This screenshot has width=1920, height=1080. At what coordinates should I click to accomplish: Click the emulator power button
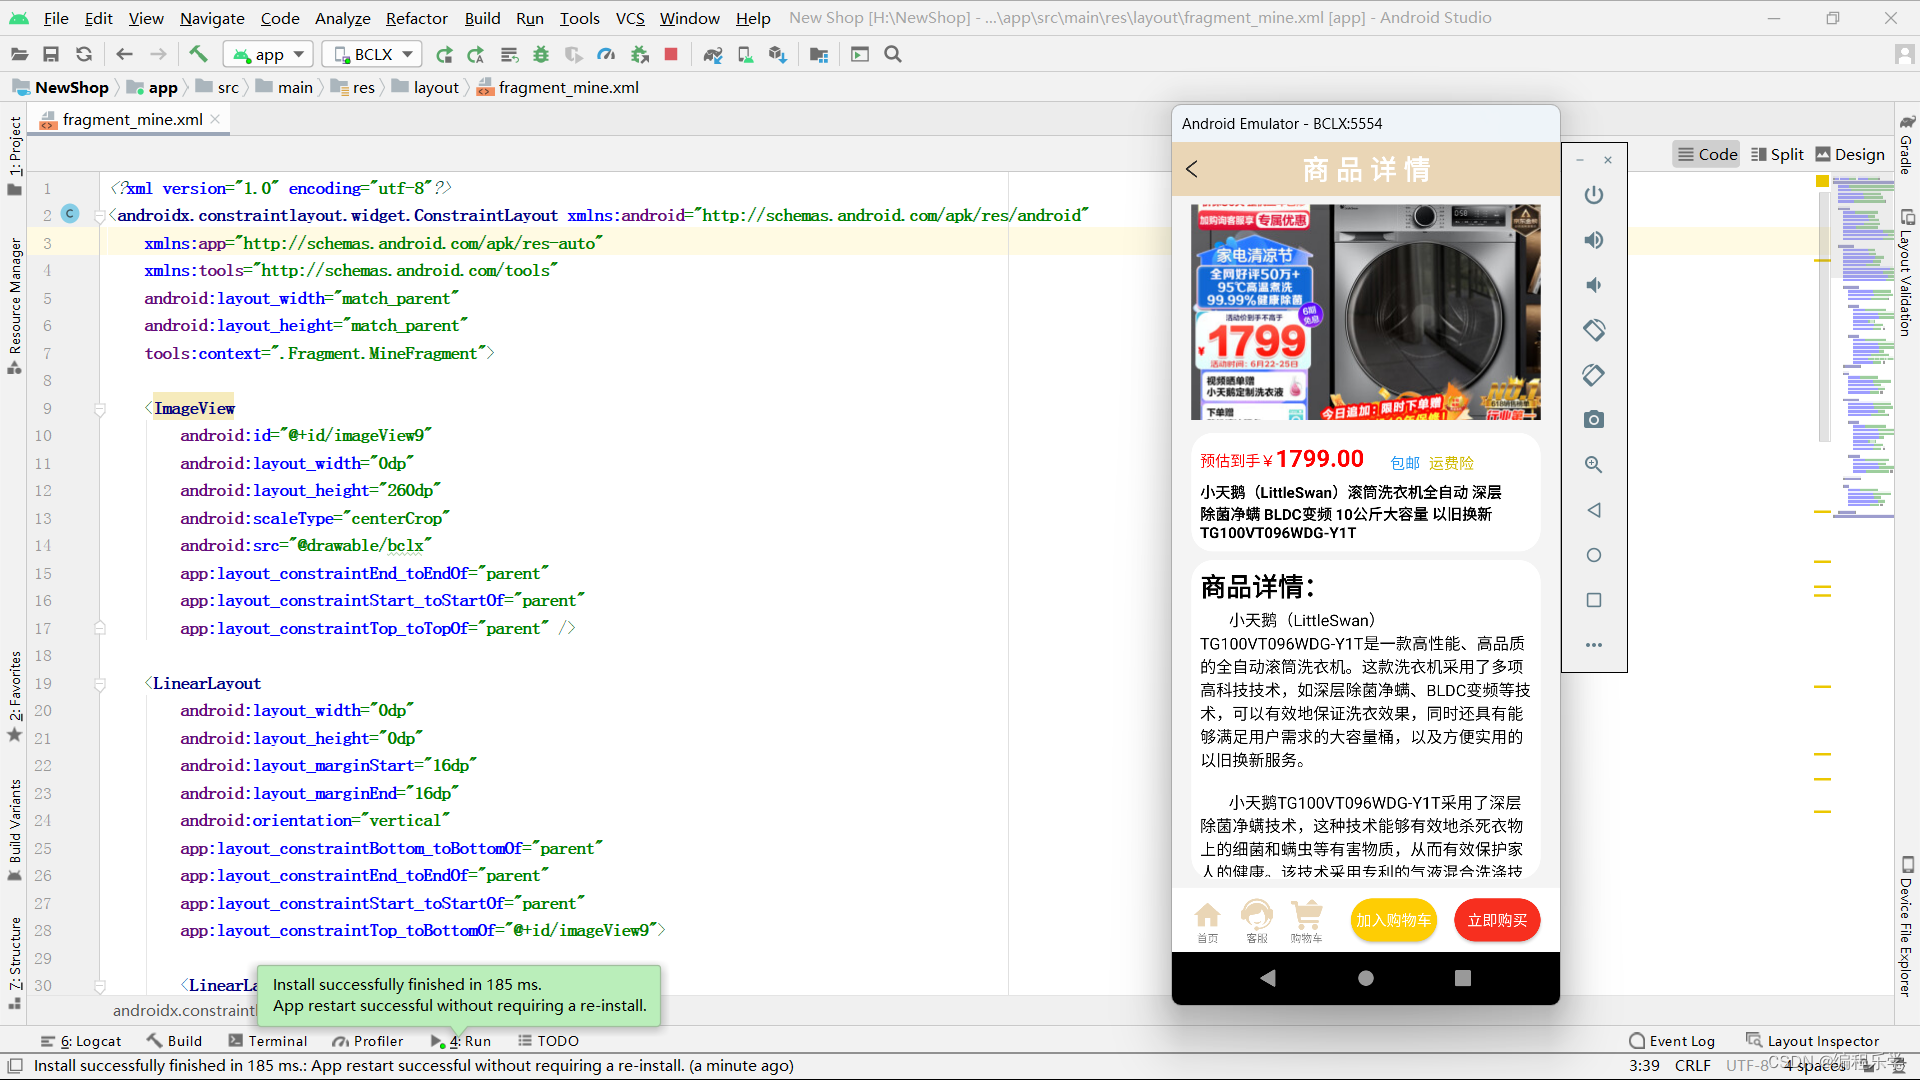(x=1594, y=195)
